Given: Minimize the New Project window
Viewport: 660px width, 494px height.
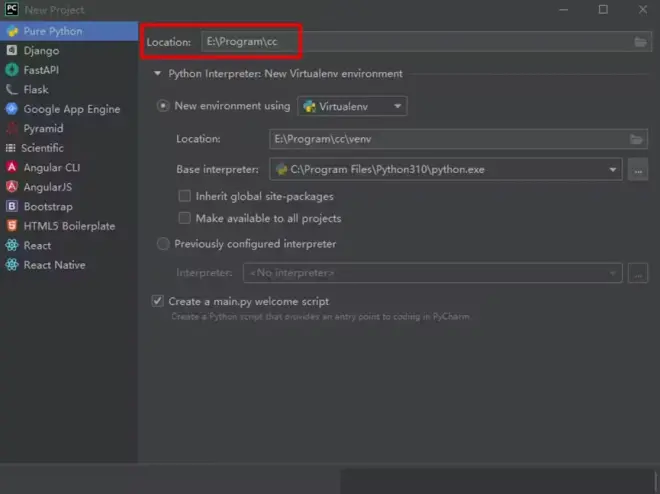Looking at the screenshot, I should click(564, 9).
